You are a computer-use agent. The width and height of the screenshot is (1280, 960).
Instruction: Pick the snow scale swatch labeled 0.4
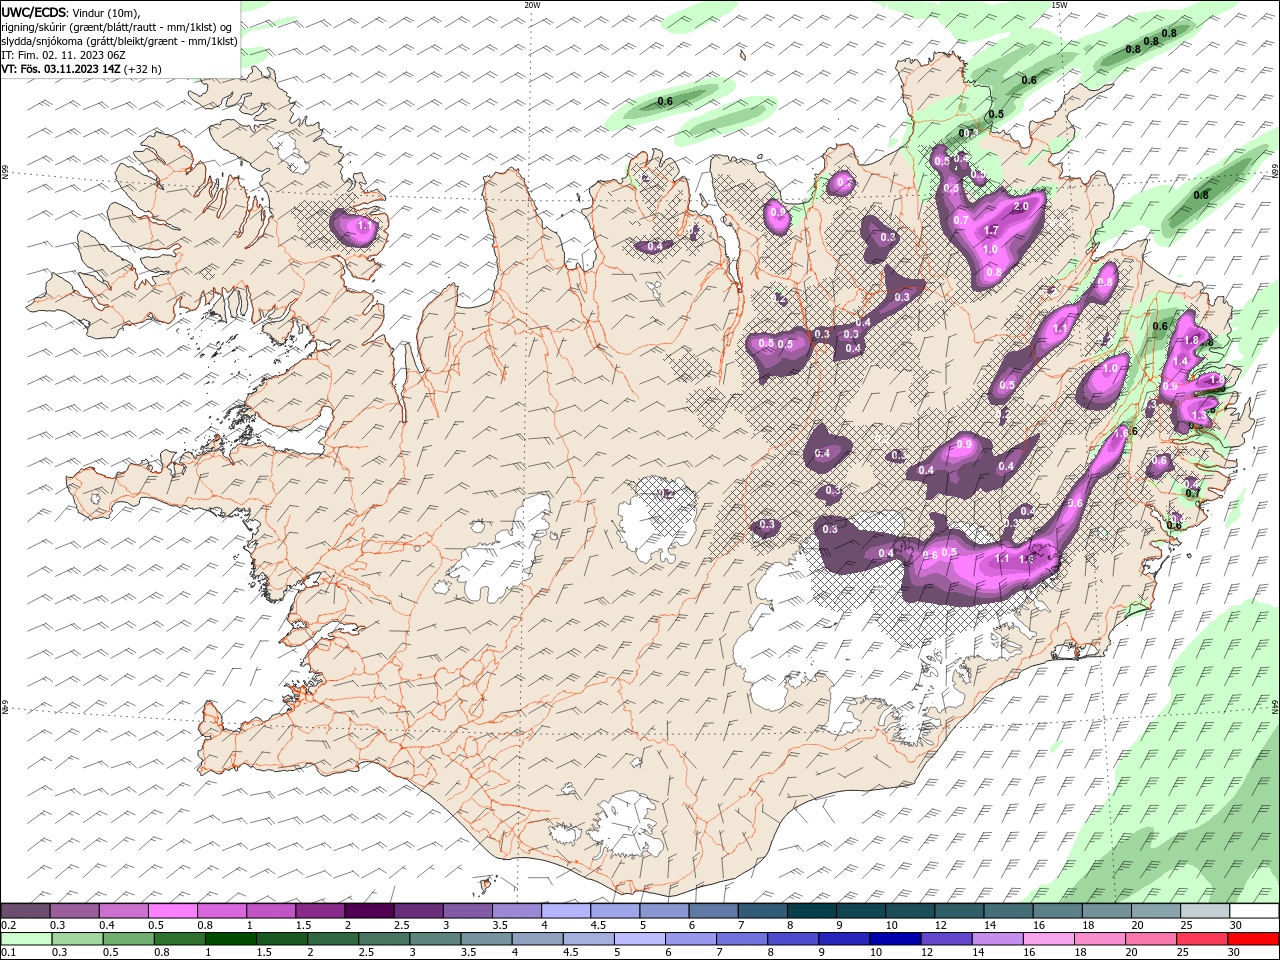coord(125,911)
